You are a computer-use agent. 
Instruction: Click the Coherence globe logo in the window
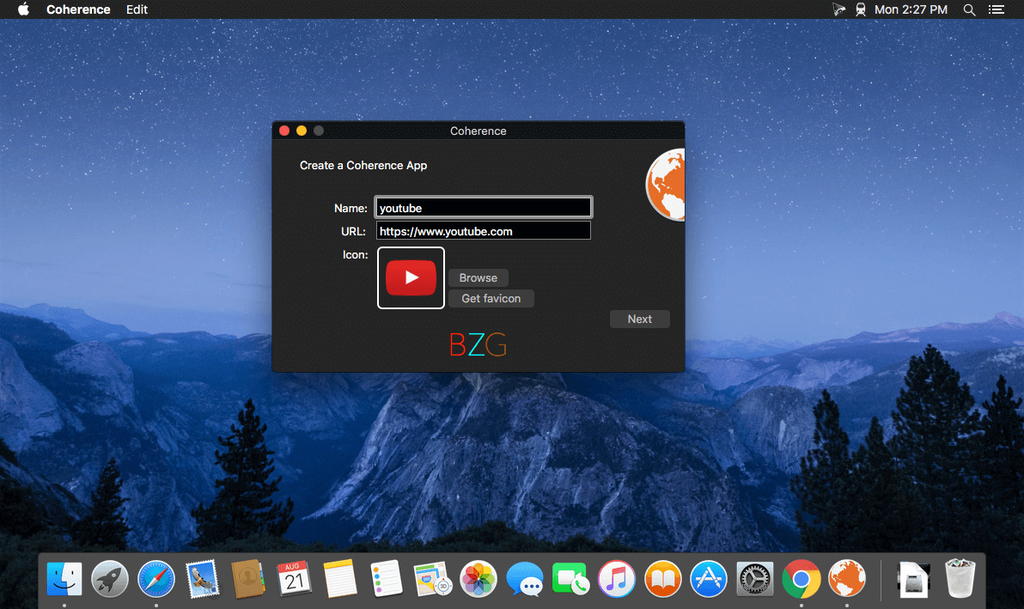click(667, 185)
